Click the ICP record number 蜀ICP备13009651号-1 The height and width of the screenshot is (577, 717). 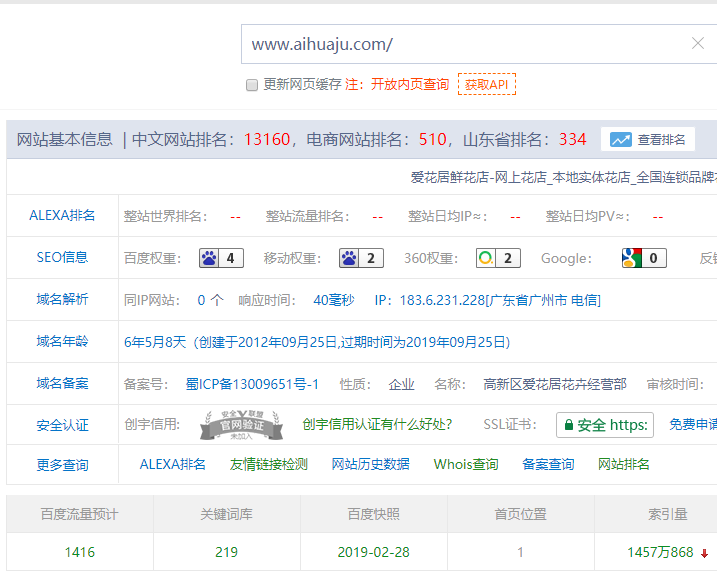pyautogui.click(x=252, y=384)
